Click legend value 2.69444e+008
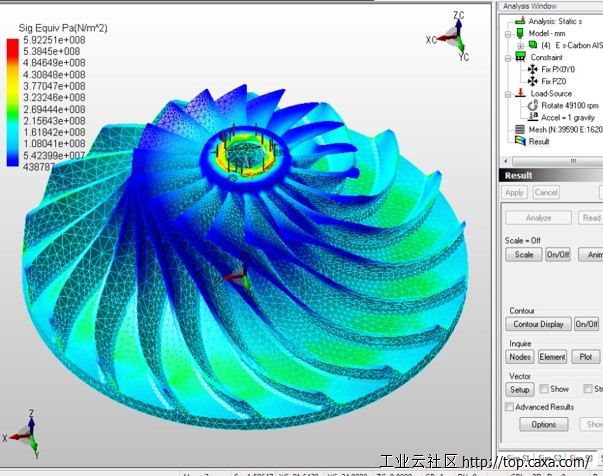Screen dimensions: 603x476 pos(54,109)
